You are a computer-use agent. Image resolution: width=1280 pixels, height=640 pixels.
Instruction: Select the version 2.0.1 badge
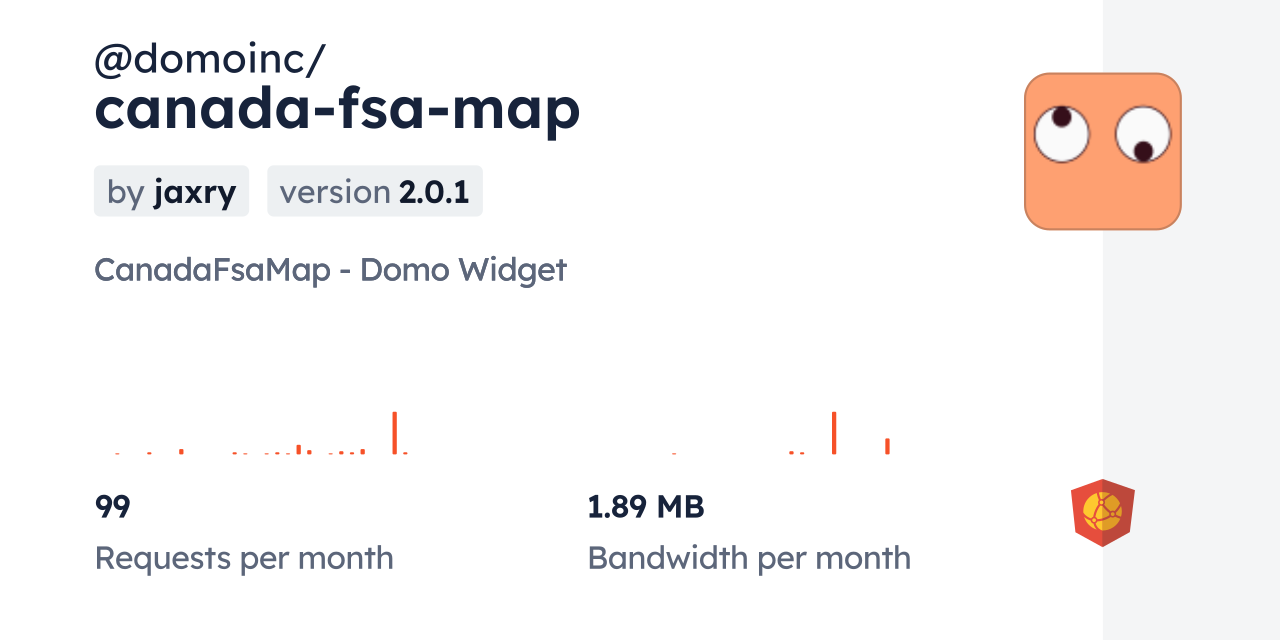(375, 191)
